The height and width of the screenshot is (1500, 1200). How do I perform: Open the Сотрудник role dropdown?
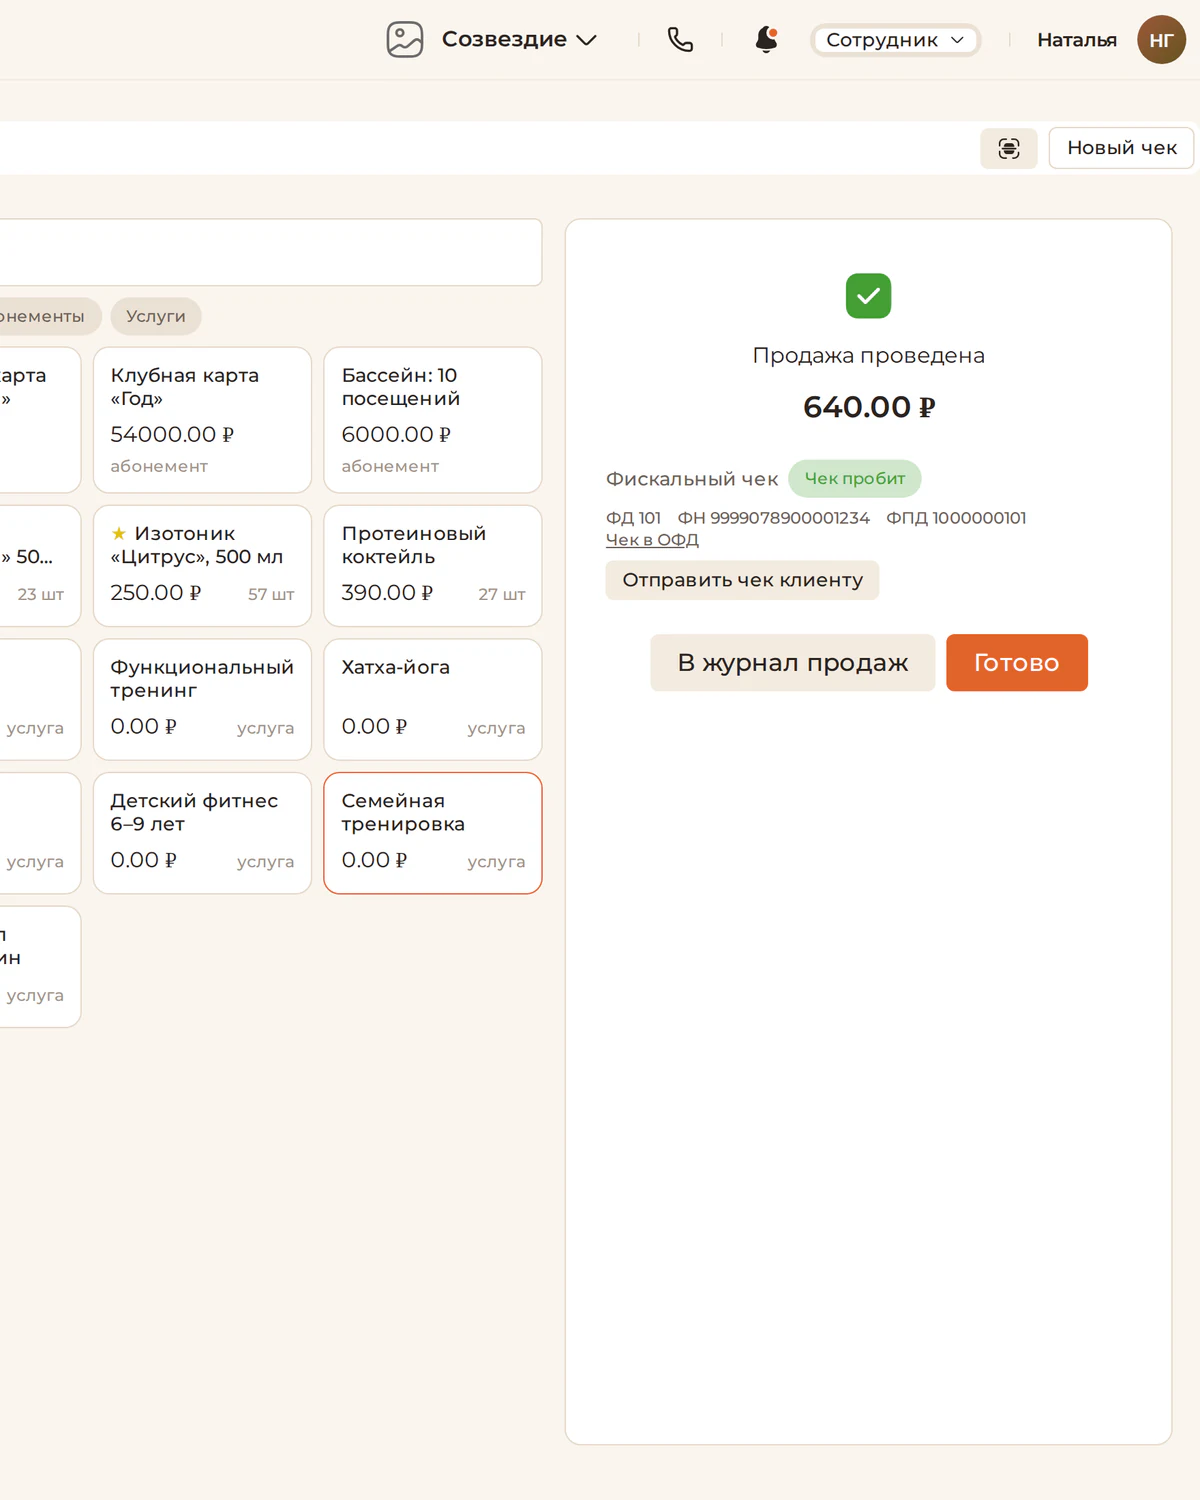[x=895, y=40]
